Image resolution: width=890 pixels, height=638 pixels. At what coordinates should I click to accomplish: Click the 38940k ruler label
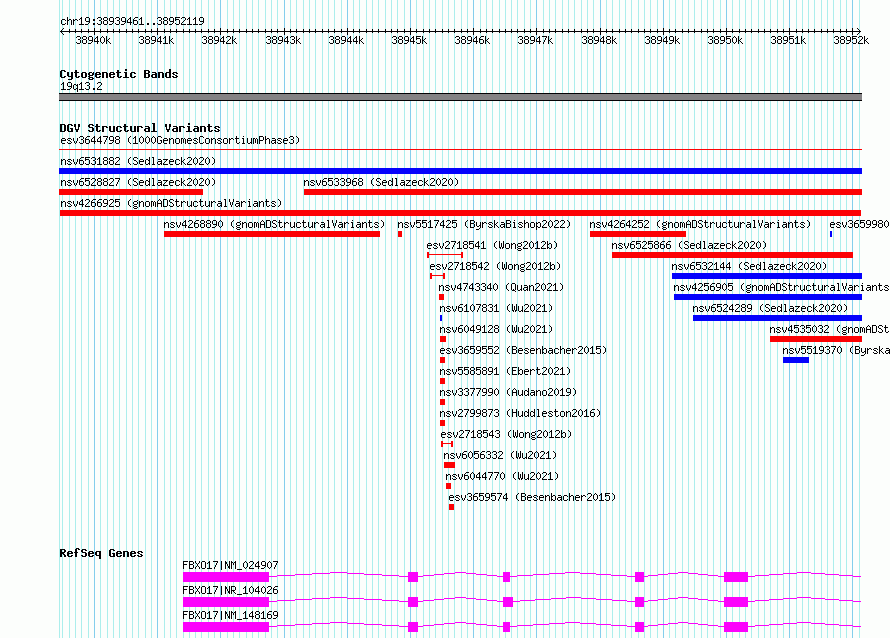click(x=93, y=40)
